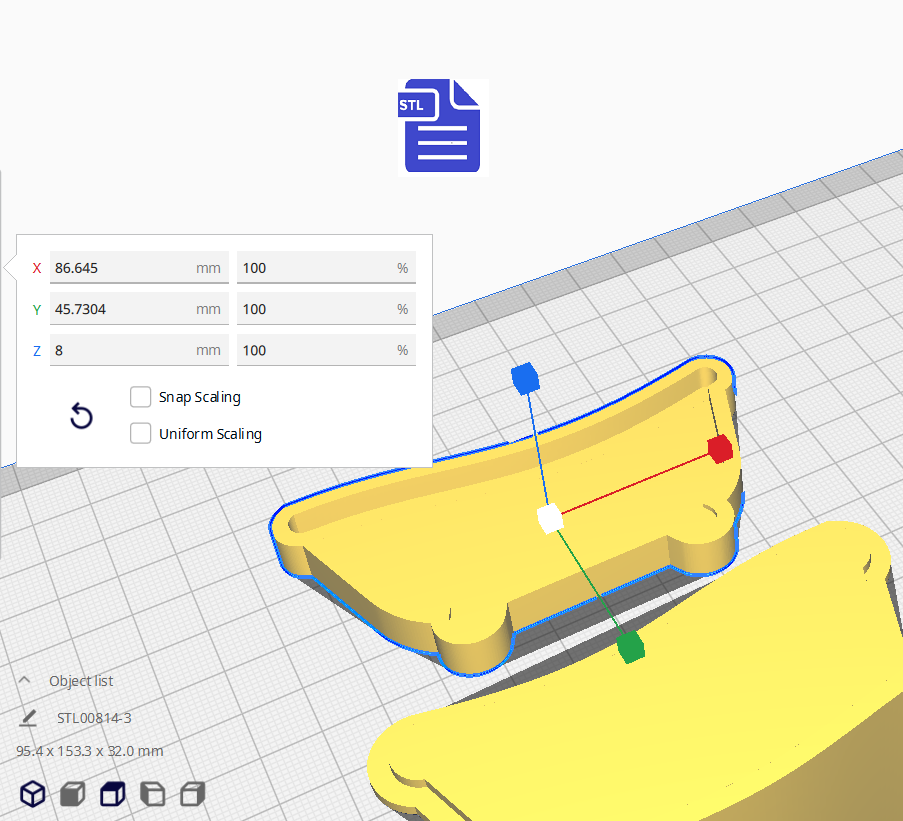Switch to the top view cube
The image size is (903, 821).
coord(113,794)
